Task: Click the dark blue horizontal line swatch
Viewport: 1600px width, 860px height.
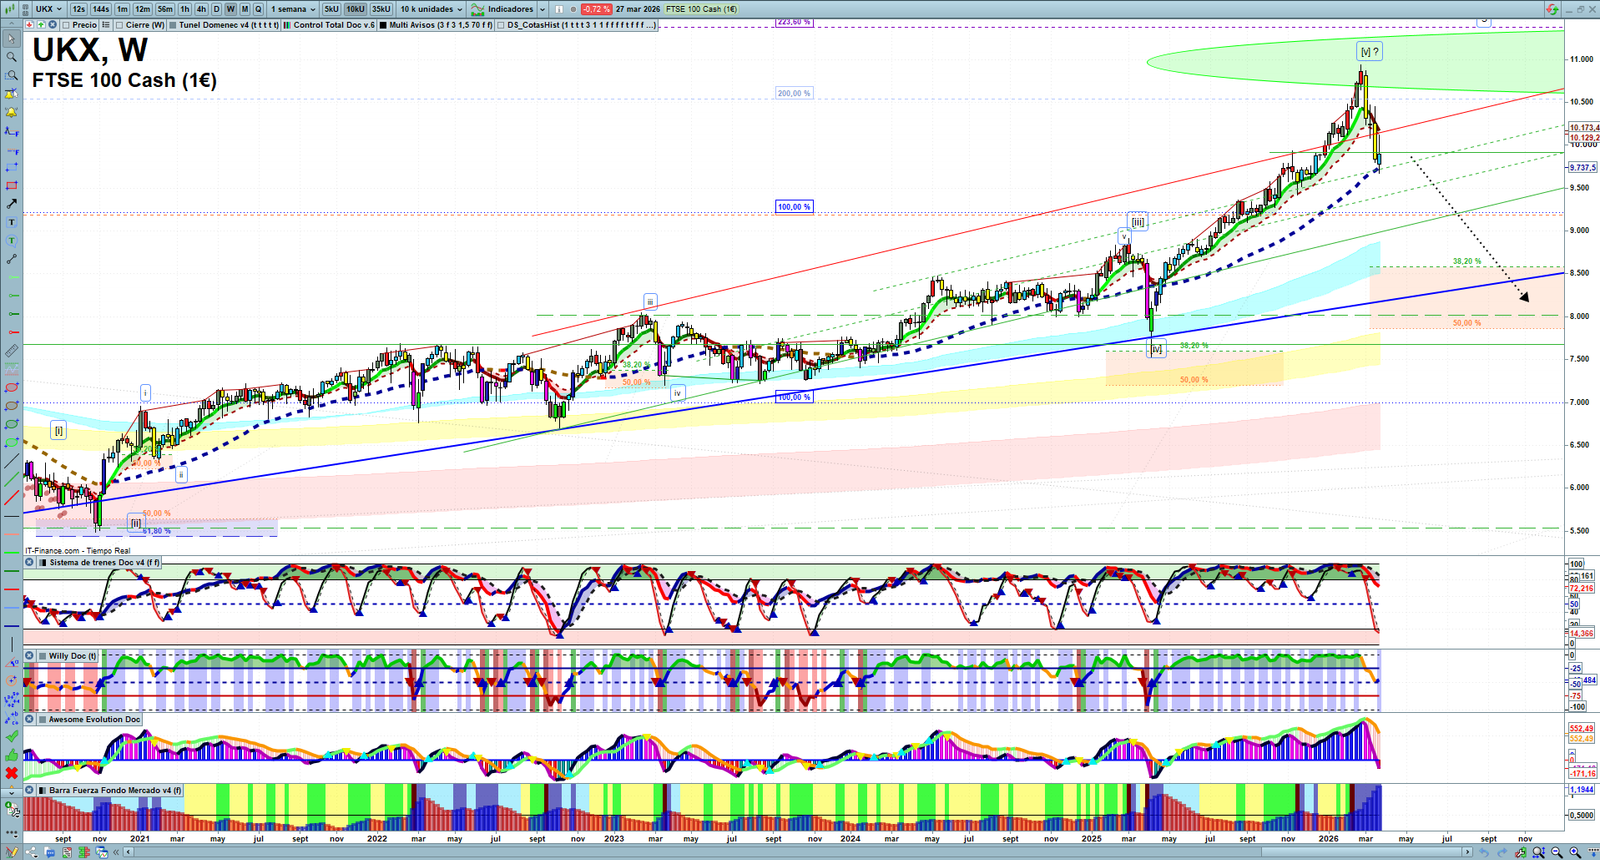Action: pos(12,625)
